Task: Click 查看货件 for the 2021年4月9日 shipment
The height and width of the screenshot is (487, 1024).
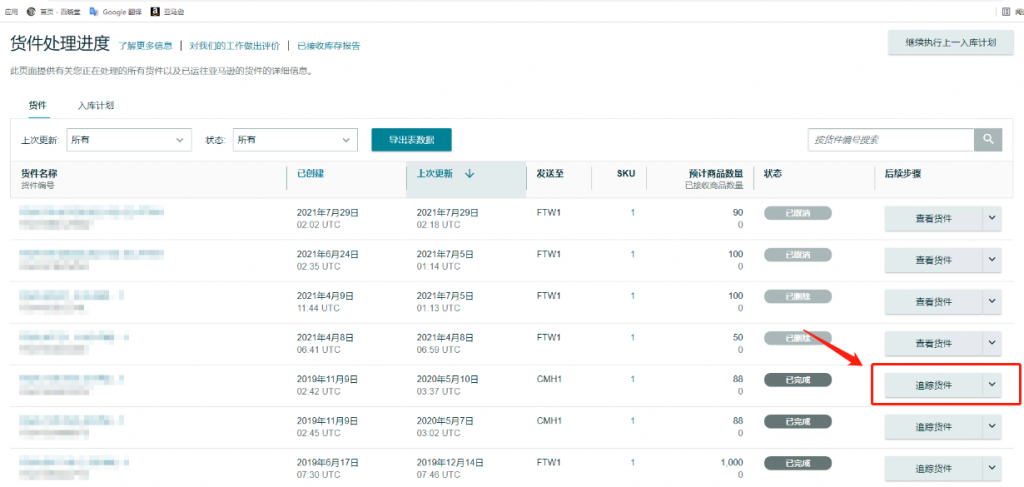Action: click(x=933, y=302)
